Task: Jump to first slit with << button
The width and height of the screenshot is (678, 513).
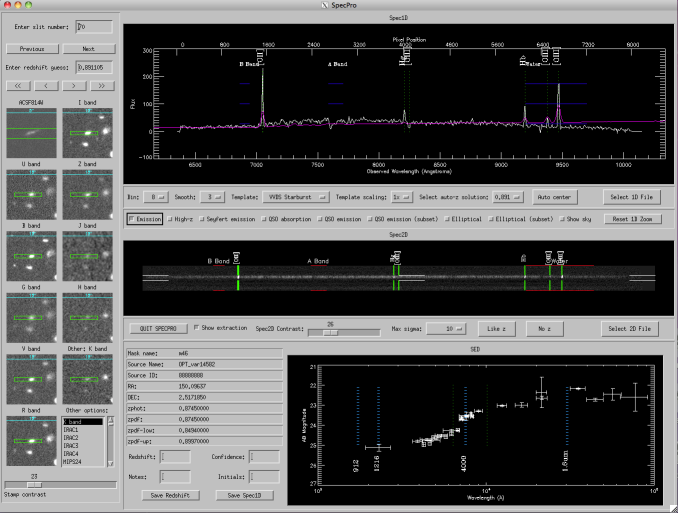Action: (20, 87)
